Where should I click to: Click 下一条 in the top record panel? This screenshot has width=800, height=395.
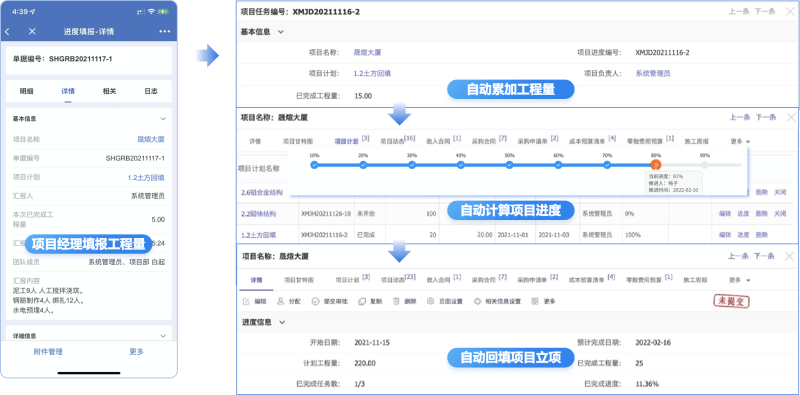tap(765, 12)
